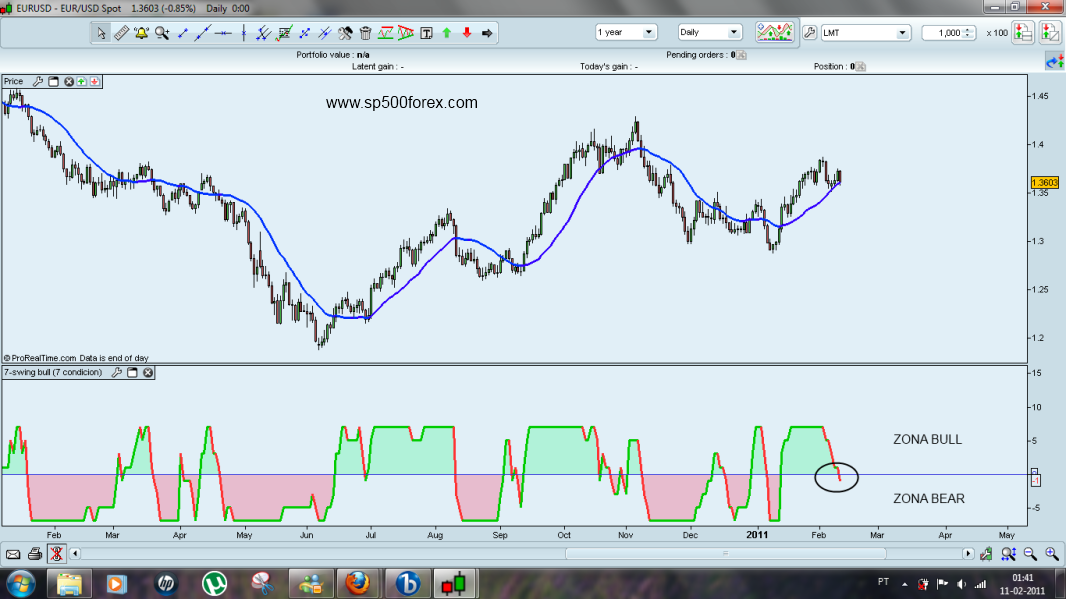Open the 1 year period dropdown
The width and height of the screenshot is (1066, 599).
click(x=625, y=32)
